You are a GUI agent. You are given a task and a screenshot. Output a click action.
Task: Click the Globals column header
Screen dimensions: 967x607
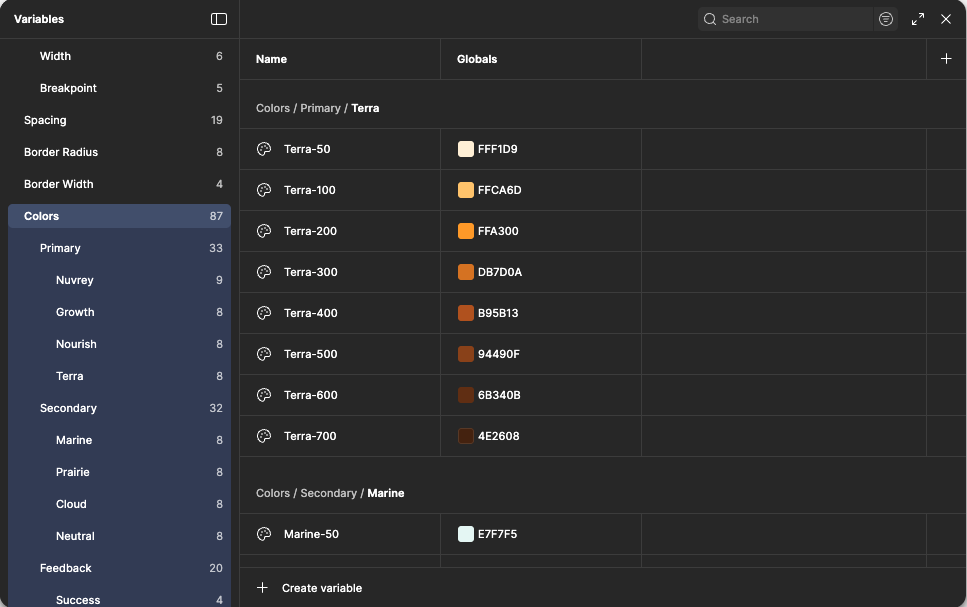[477, 59]
